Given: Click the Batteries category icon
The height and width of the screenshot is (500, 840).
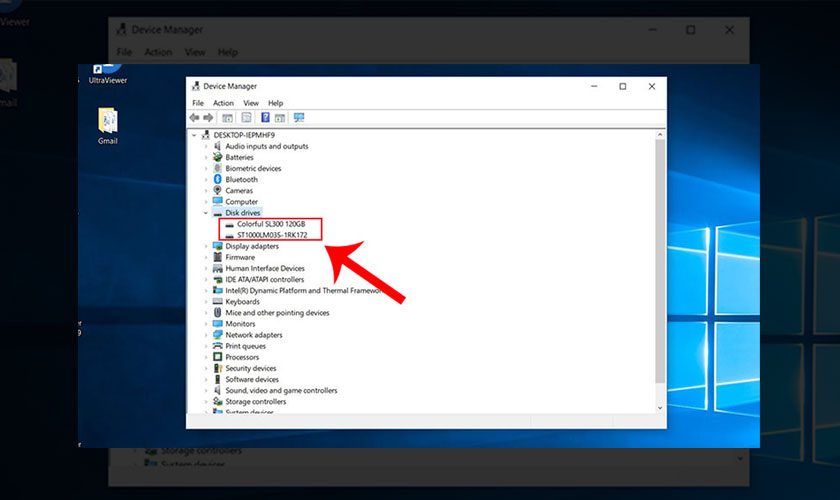Looking at the screenshot, I should click(x=217, y=158).
